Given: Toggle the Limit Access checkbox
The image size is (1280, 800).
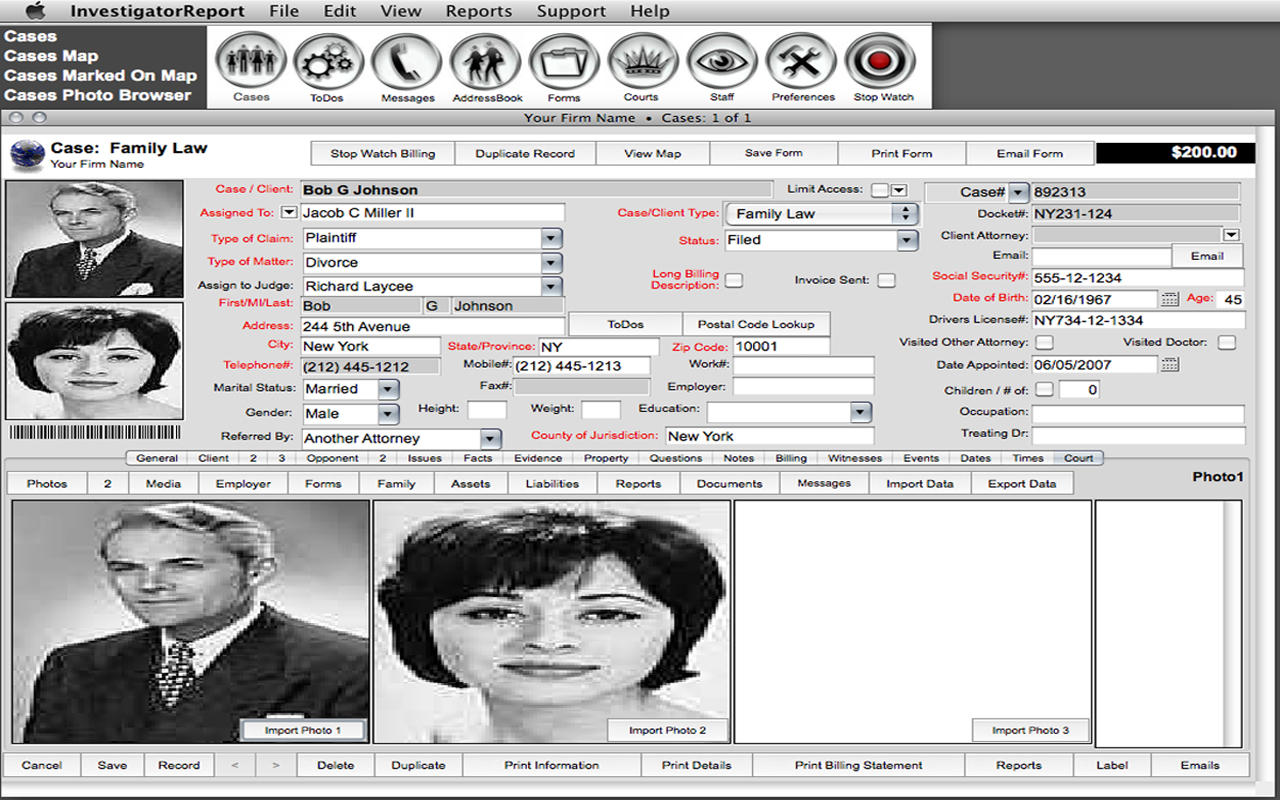Looking at the screenshot, I should point(879,190).
